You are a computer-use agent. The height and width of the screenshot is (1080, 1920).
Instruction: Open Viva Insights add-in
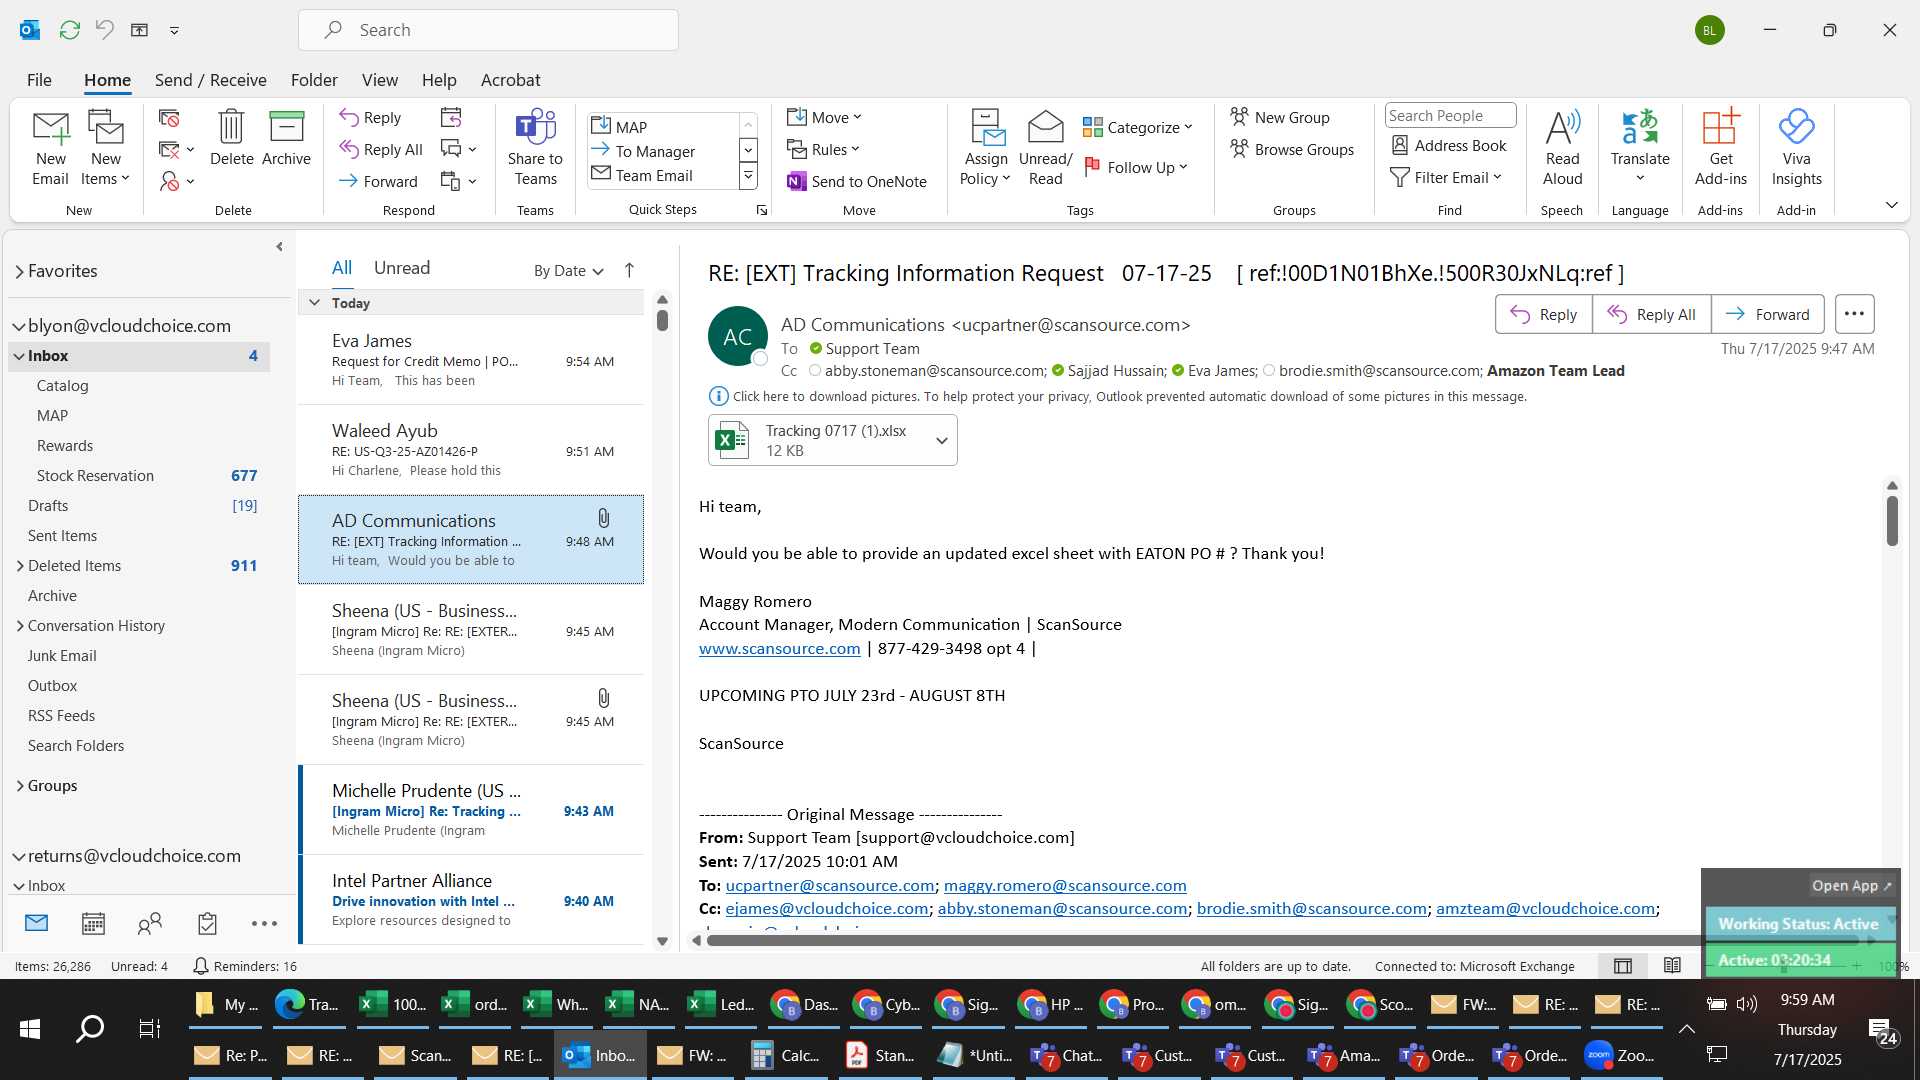[1796, 148]
